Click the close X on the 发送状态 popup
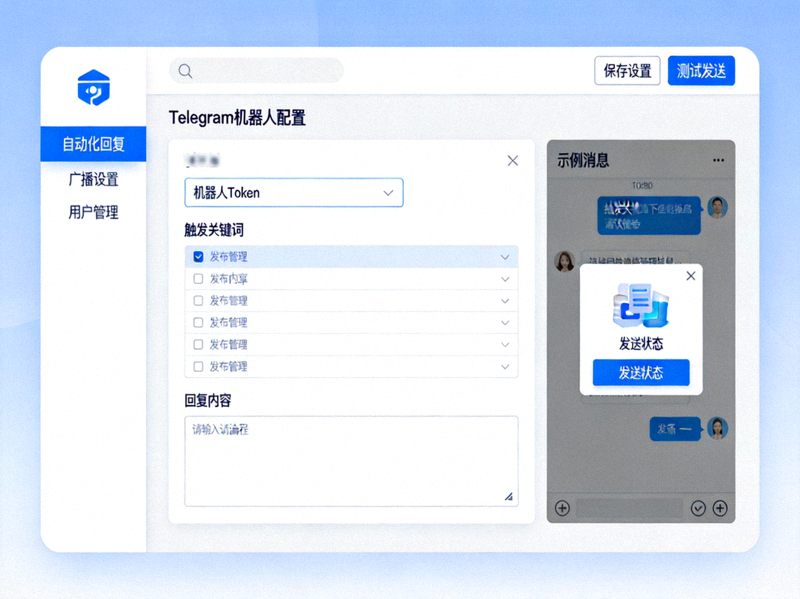Image resolution: width=800 pixels, height=599 pixels. 690,276
